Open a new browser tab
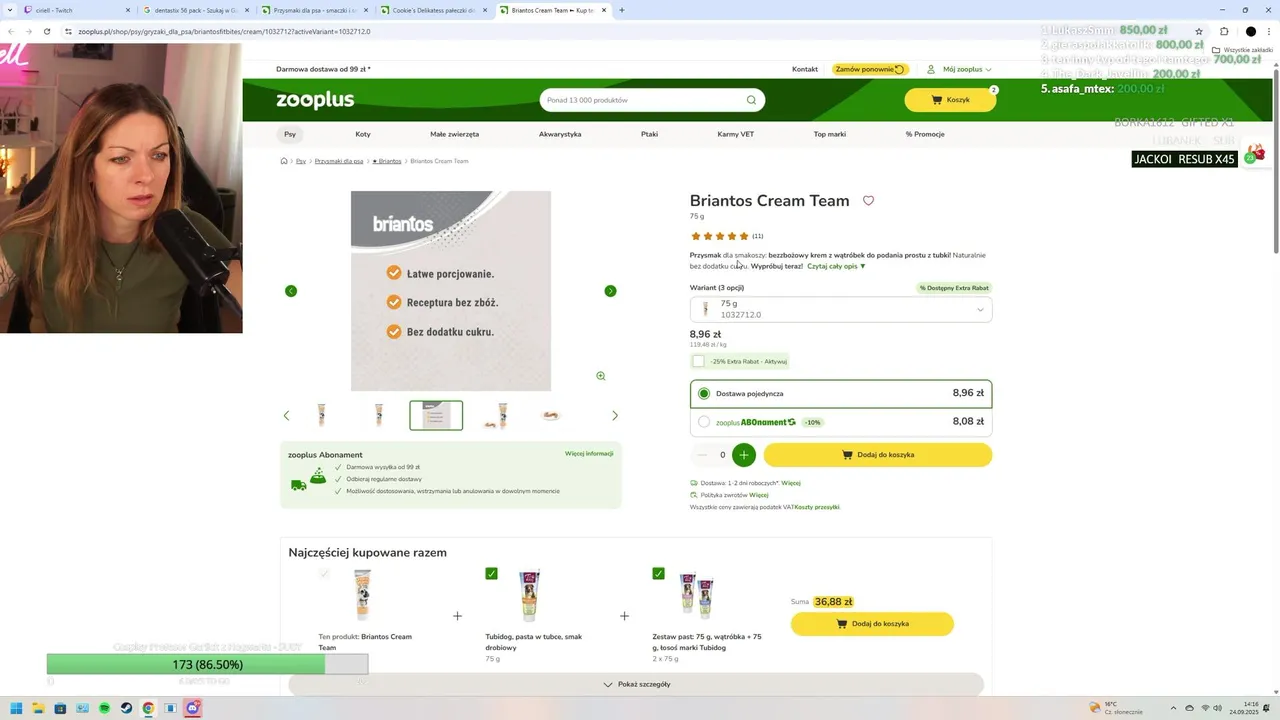Viewport: 1280px width, 720px height. (622, 10)
